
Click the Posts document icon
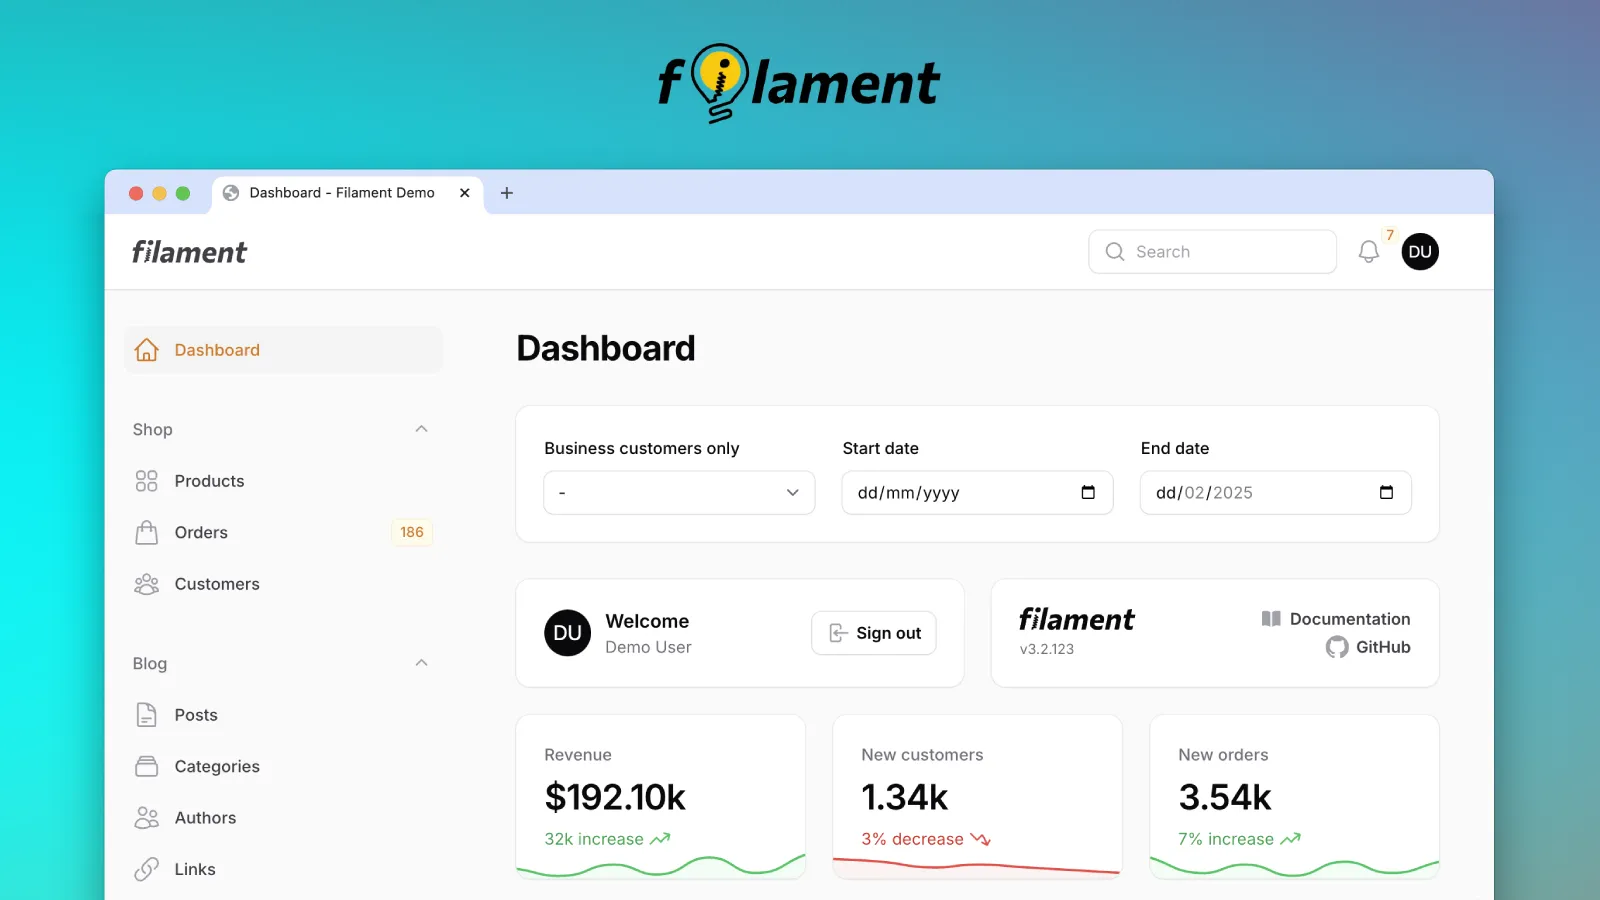[x=146, y=714]
